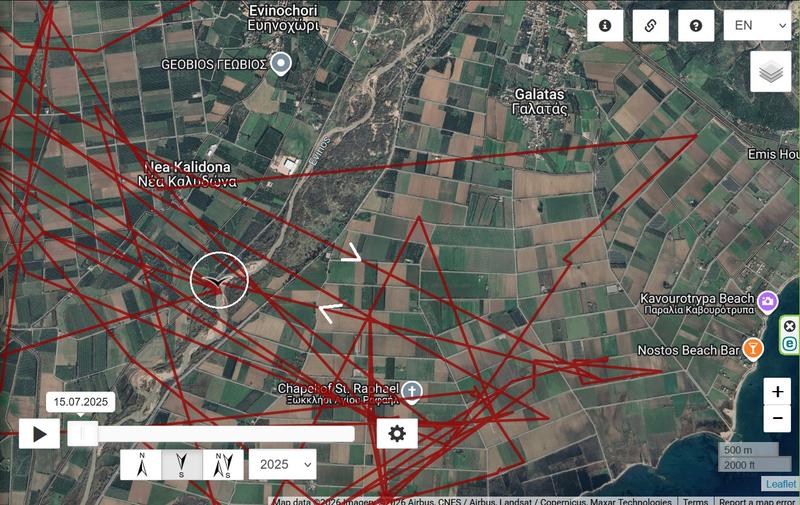Open the Terms link
The width and height of the screenshot is (800, 505).
(x=695, y=501)
